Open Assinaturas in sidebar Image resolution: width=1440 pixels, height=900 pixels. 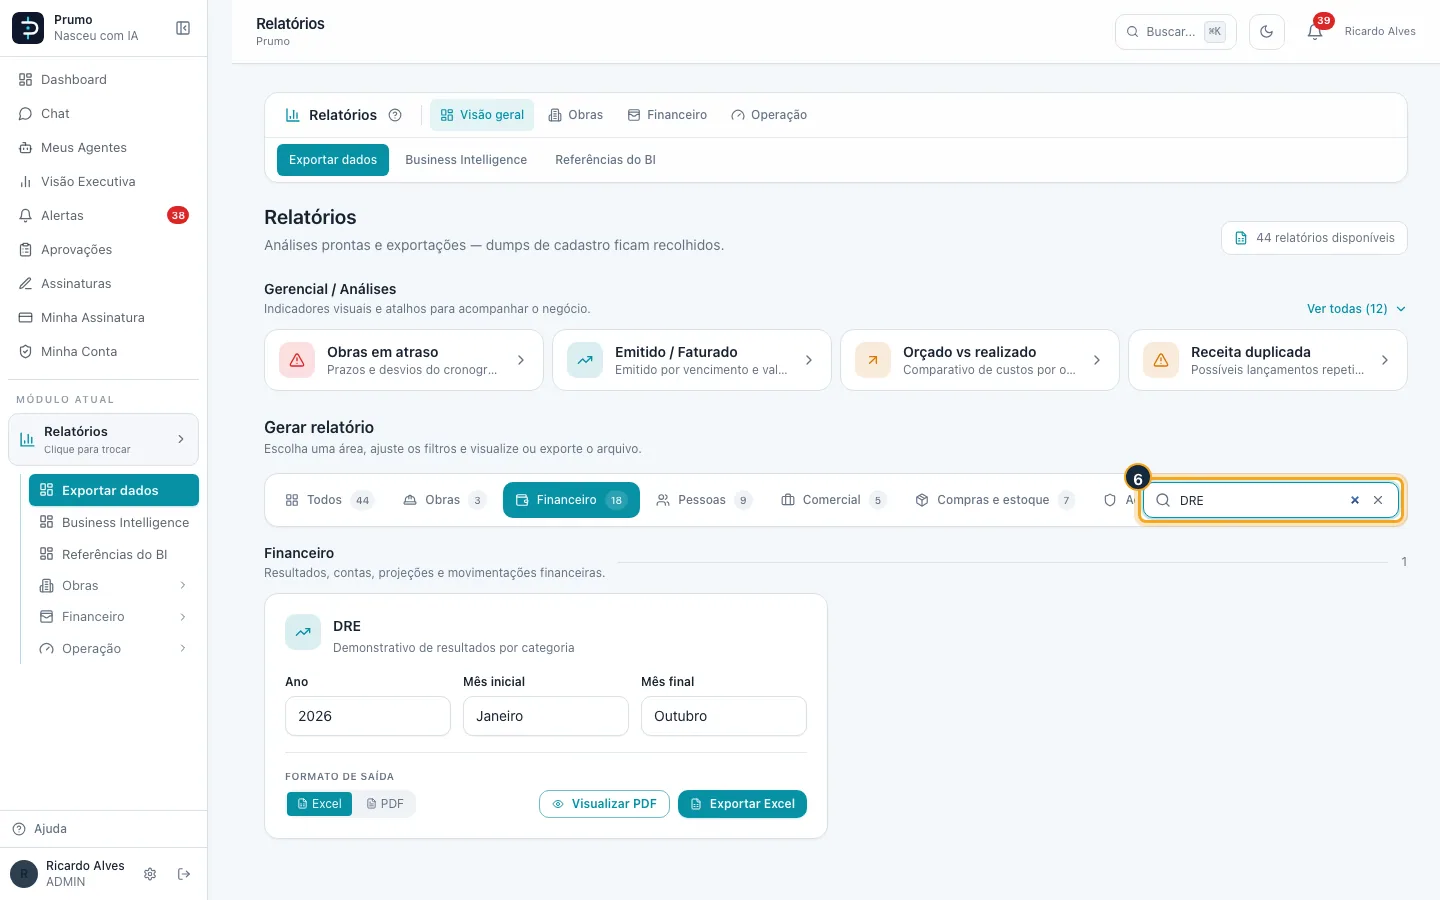pyautogui.click(x=104, y=284)
